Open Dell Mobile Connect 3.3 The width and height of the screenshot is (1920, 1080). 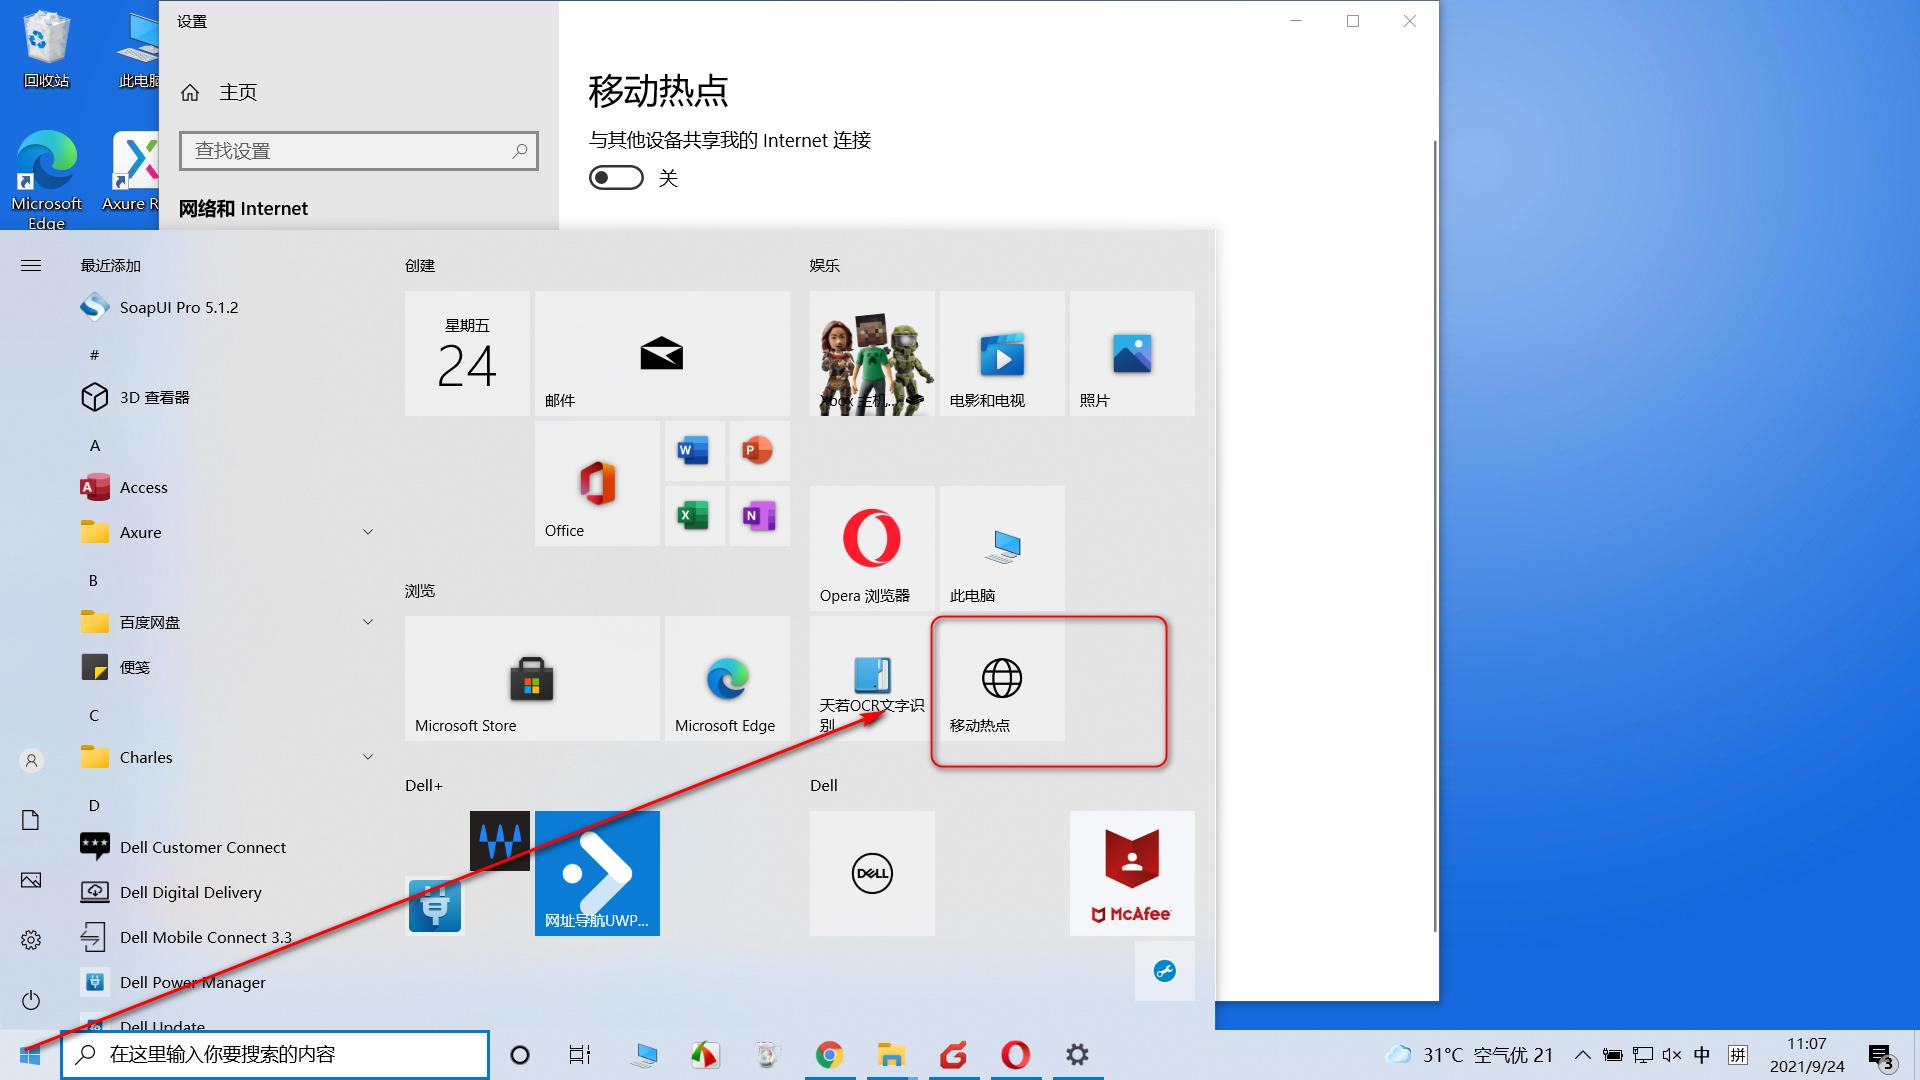tap(228, 937)
